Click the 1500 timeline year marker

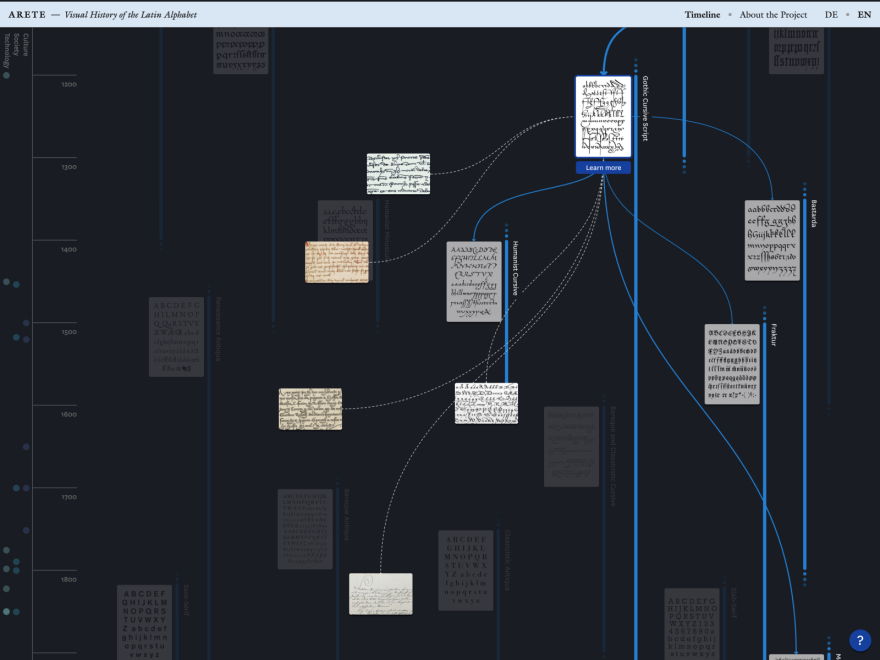click(x=69, y=332)
